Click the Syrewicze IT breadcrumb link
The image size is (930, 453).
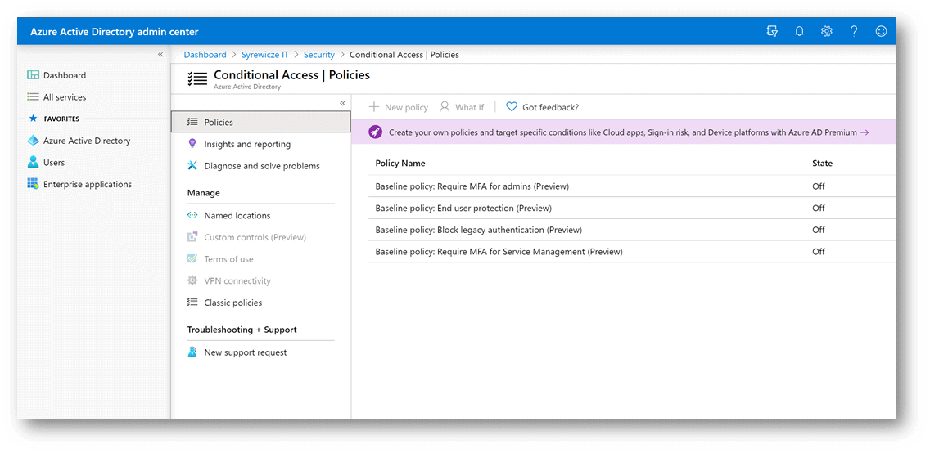tap(265, 55)
